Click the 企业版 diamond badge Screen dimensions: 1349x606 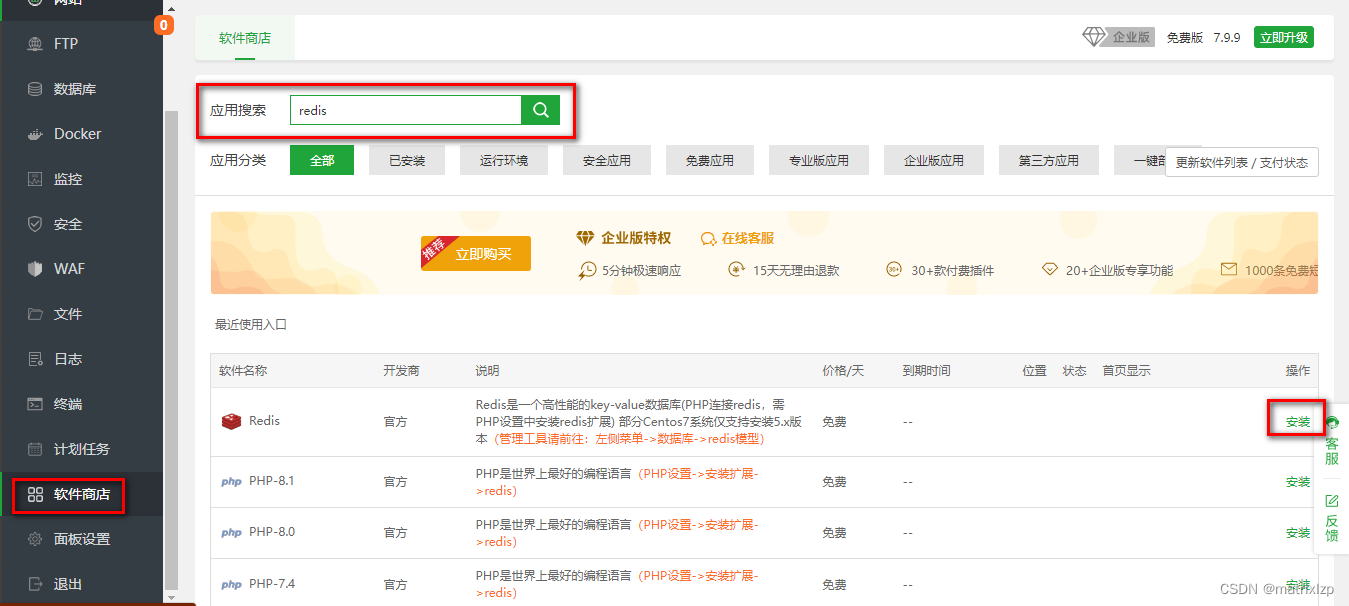click(x=1119, y=37)
